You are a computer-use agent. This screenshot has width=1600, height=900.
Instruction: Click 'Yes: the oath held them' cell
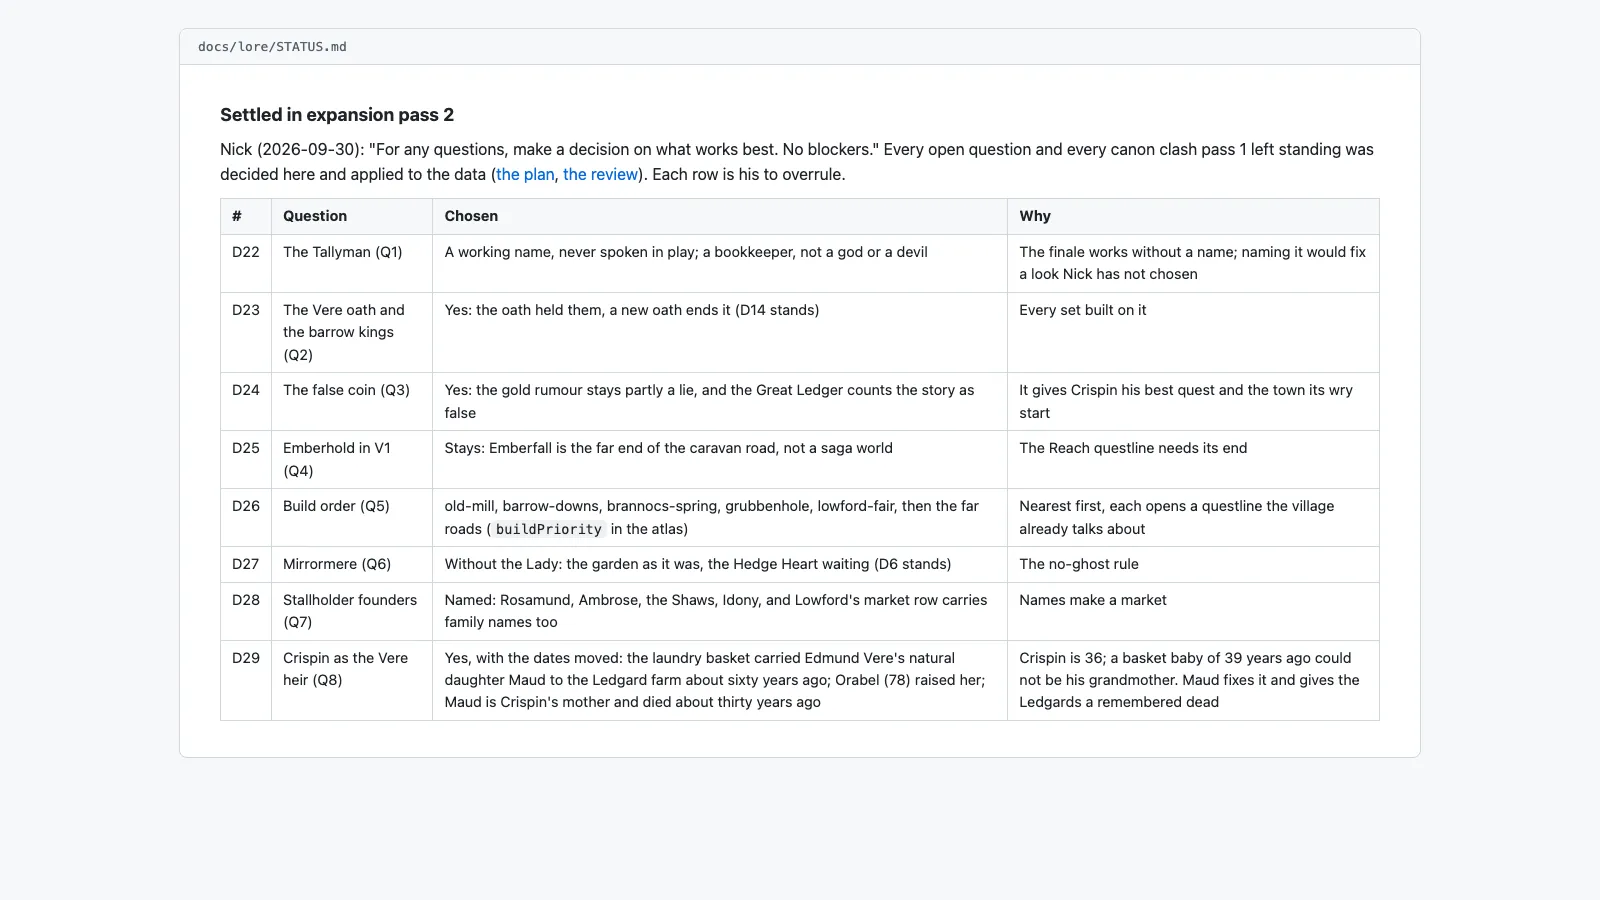click(720, 333)
